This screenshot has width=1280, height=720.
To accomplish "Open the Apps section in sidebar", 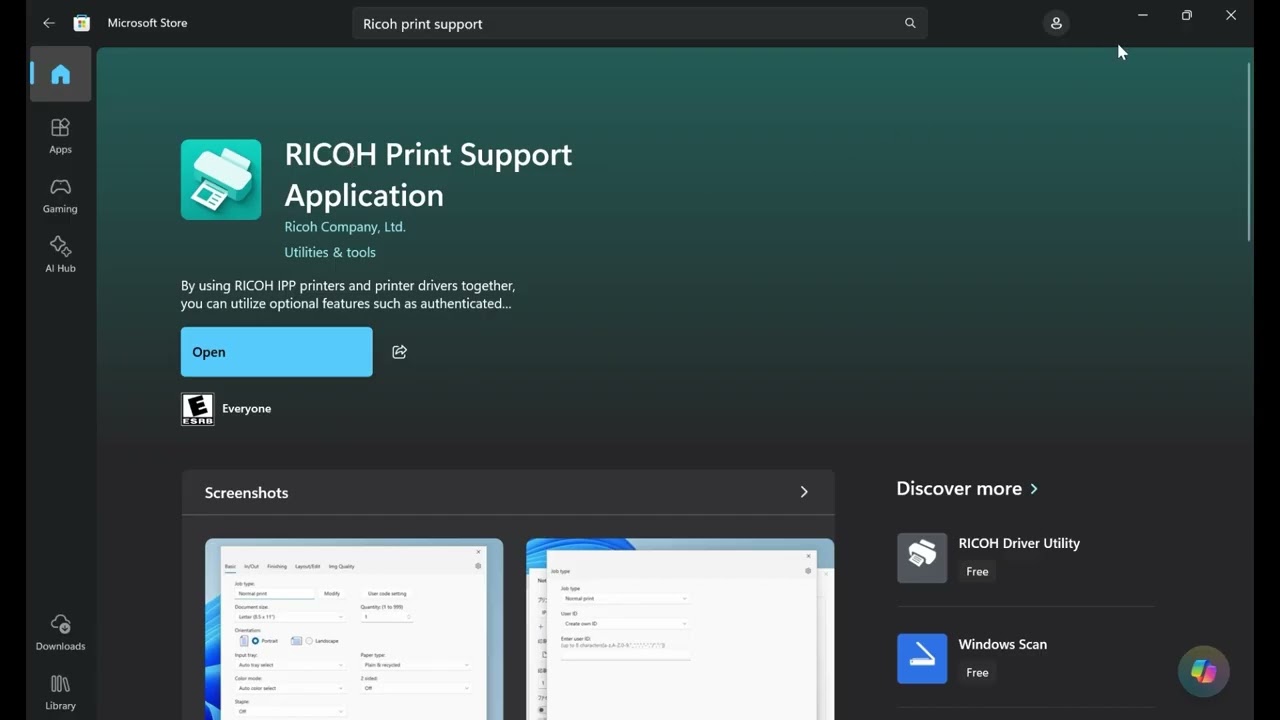I will coord(61,136).
